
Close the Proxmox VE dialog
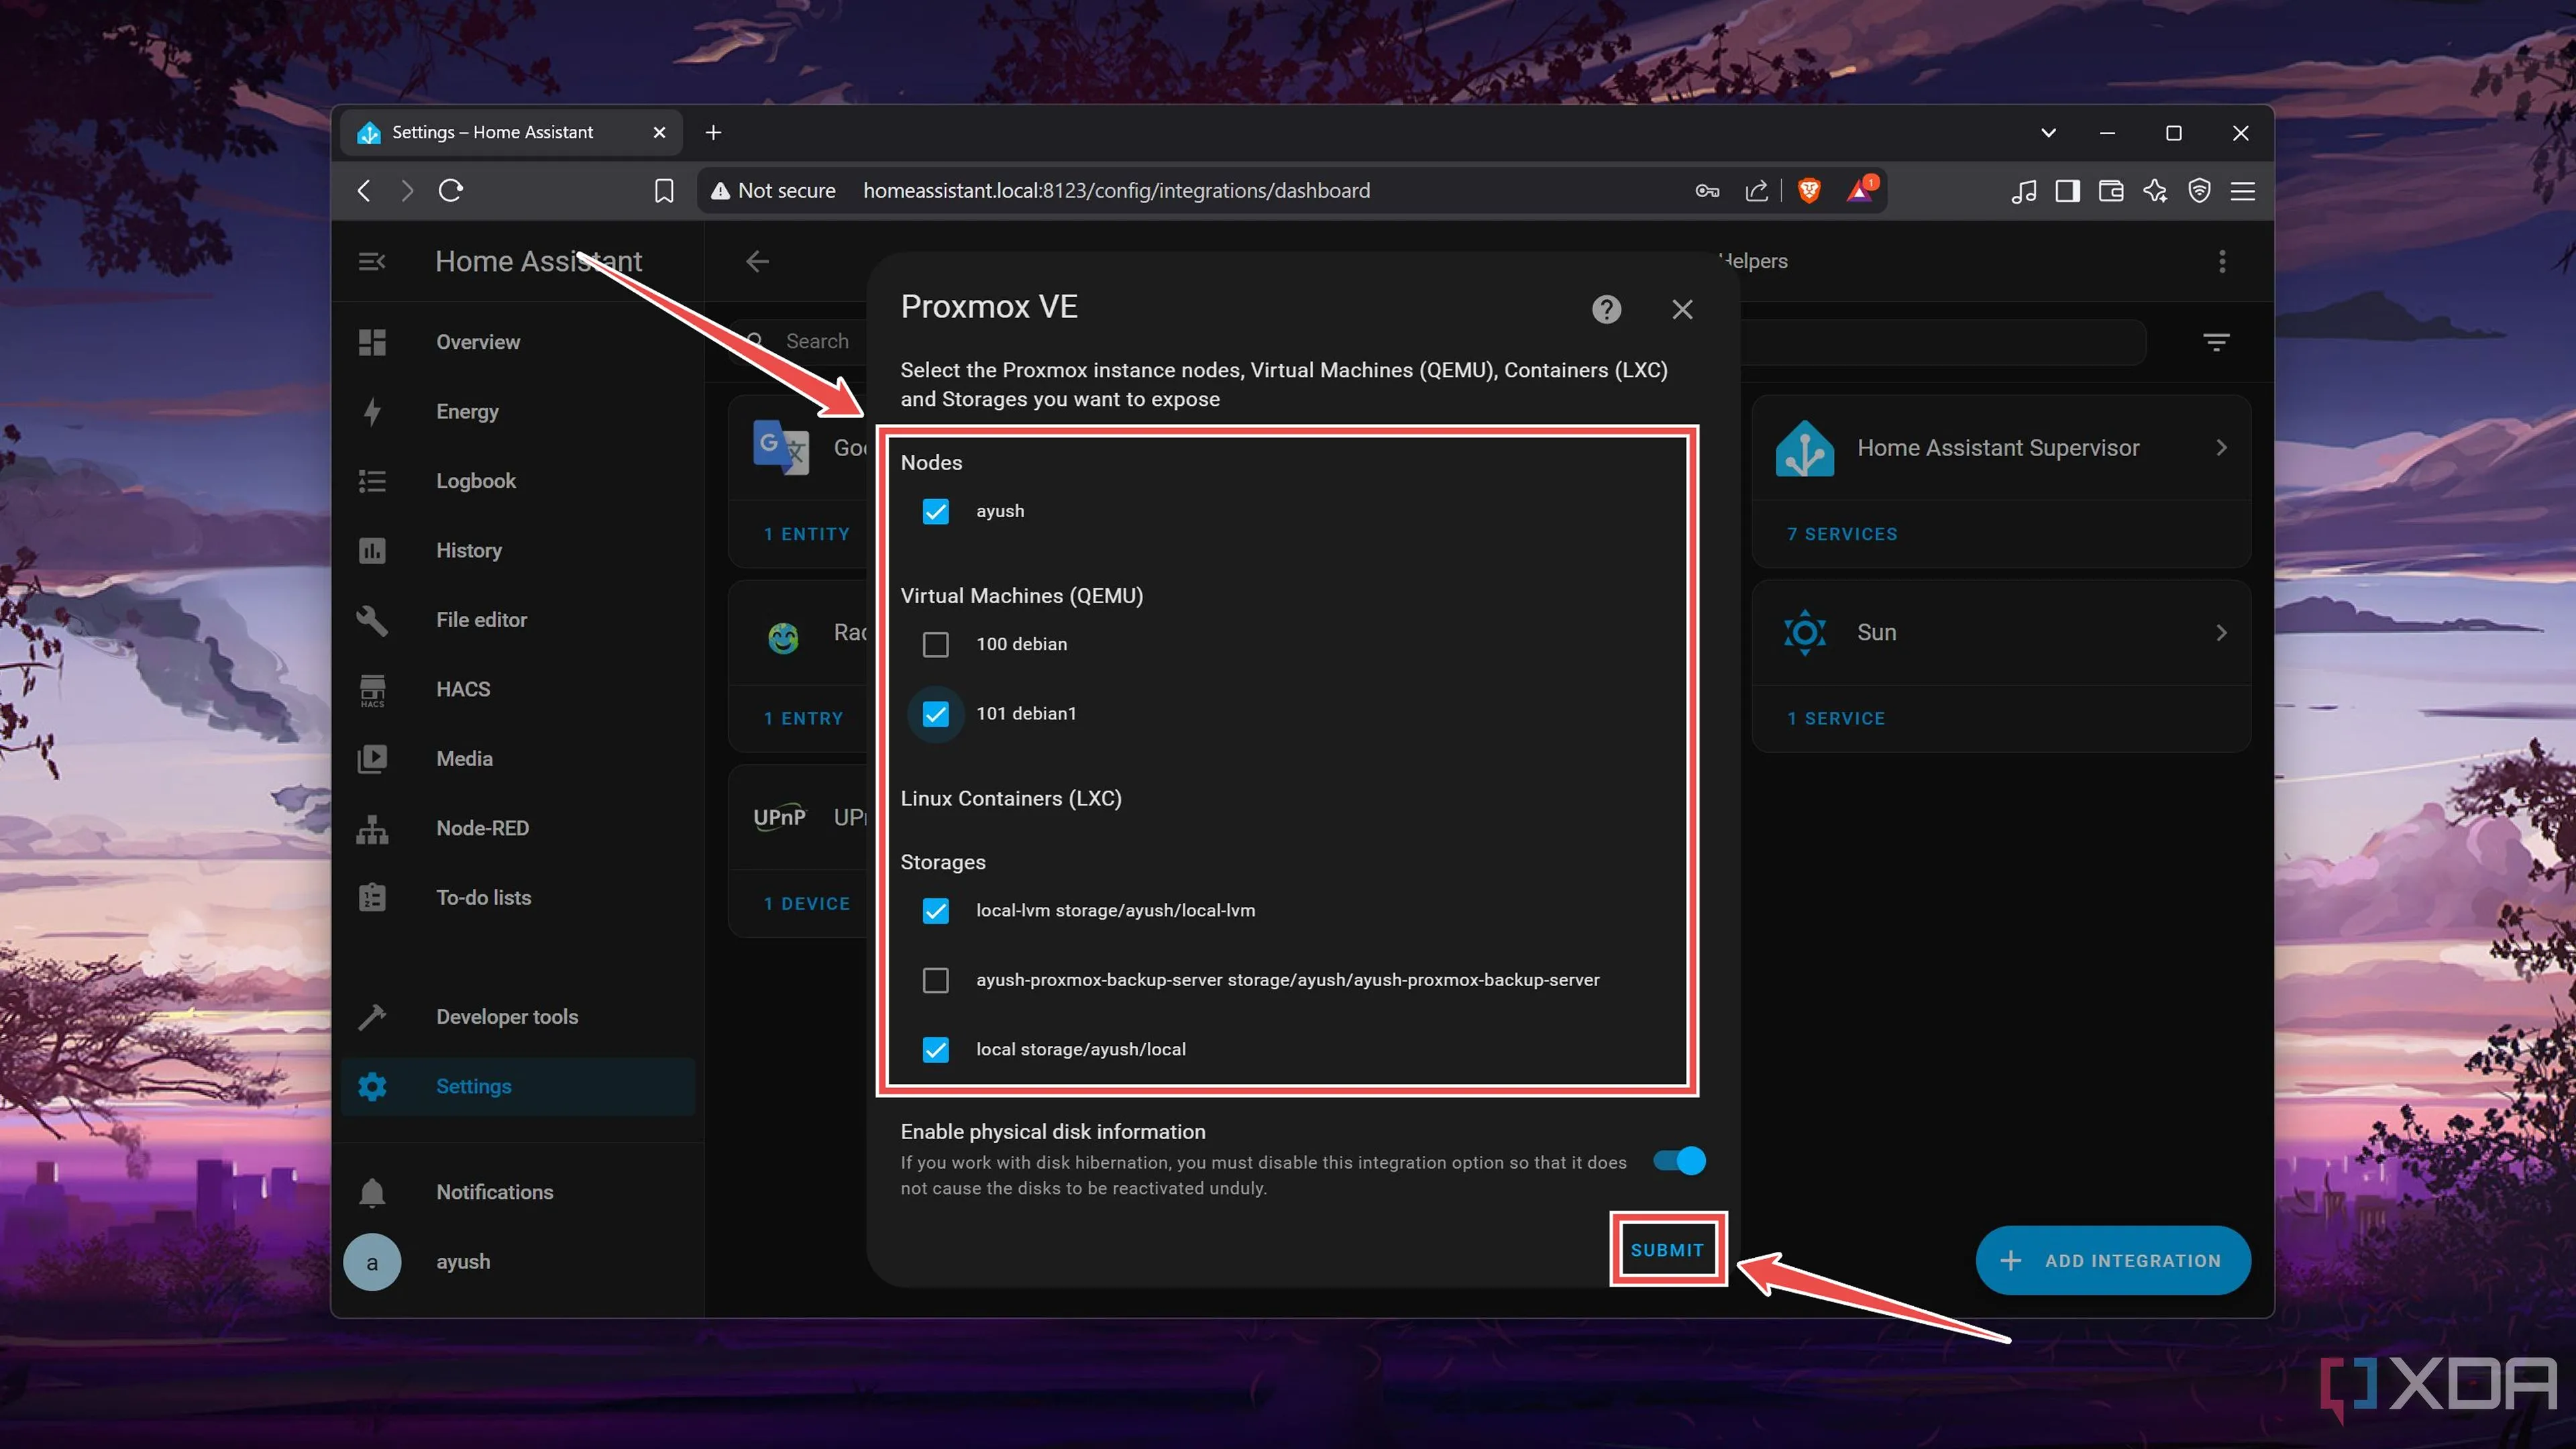tap(1682, 309)
